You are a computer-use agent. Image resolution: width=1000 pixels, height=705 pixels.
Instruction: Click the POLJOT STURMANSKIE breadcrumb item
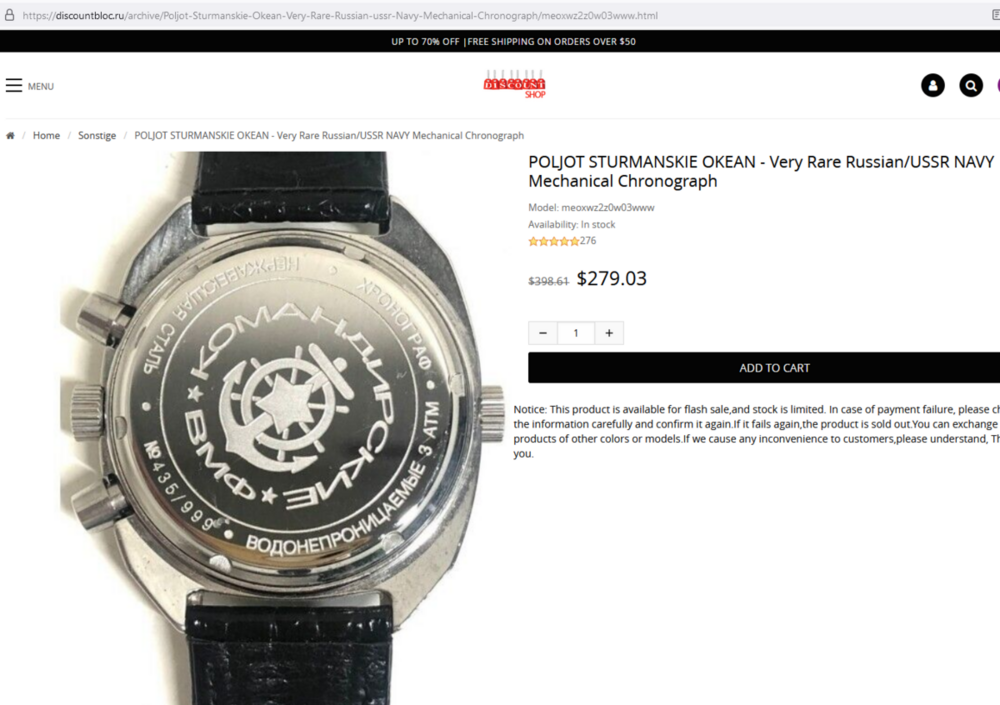click(x=329, y=135)
